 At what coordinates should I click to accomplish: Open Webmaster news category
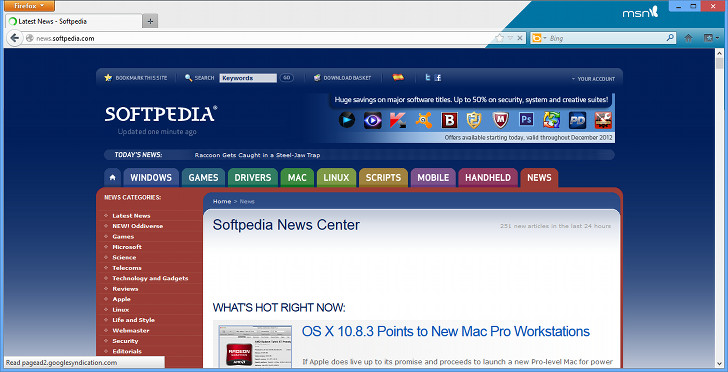(x=130, y=331)
